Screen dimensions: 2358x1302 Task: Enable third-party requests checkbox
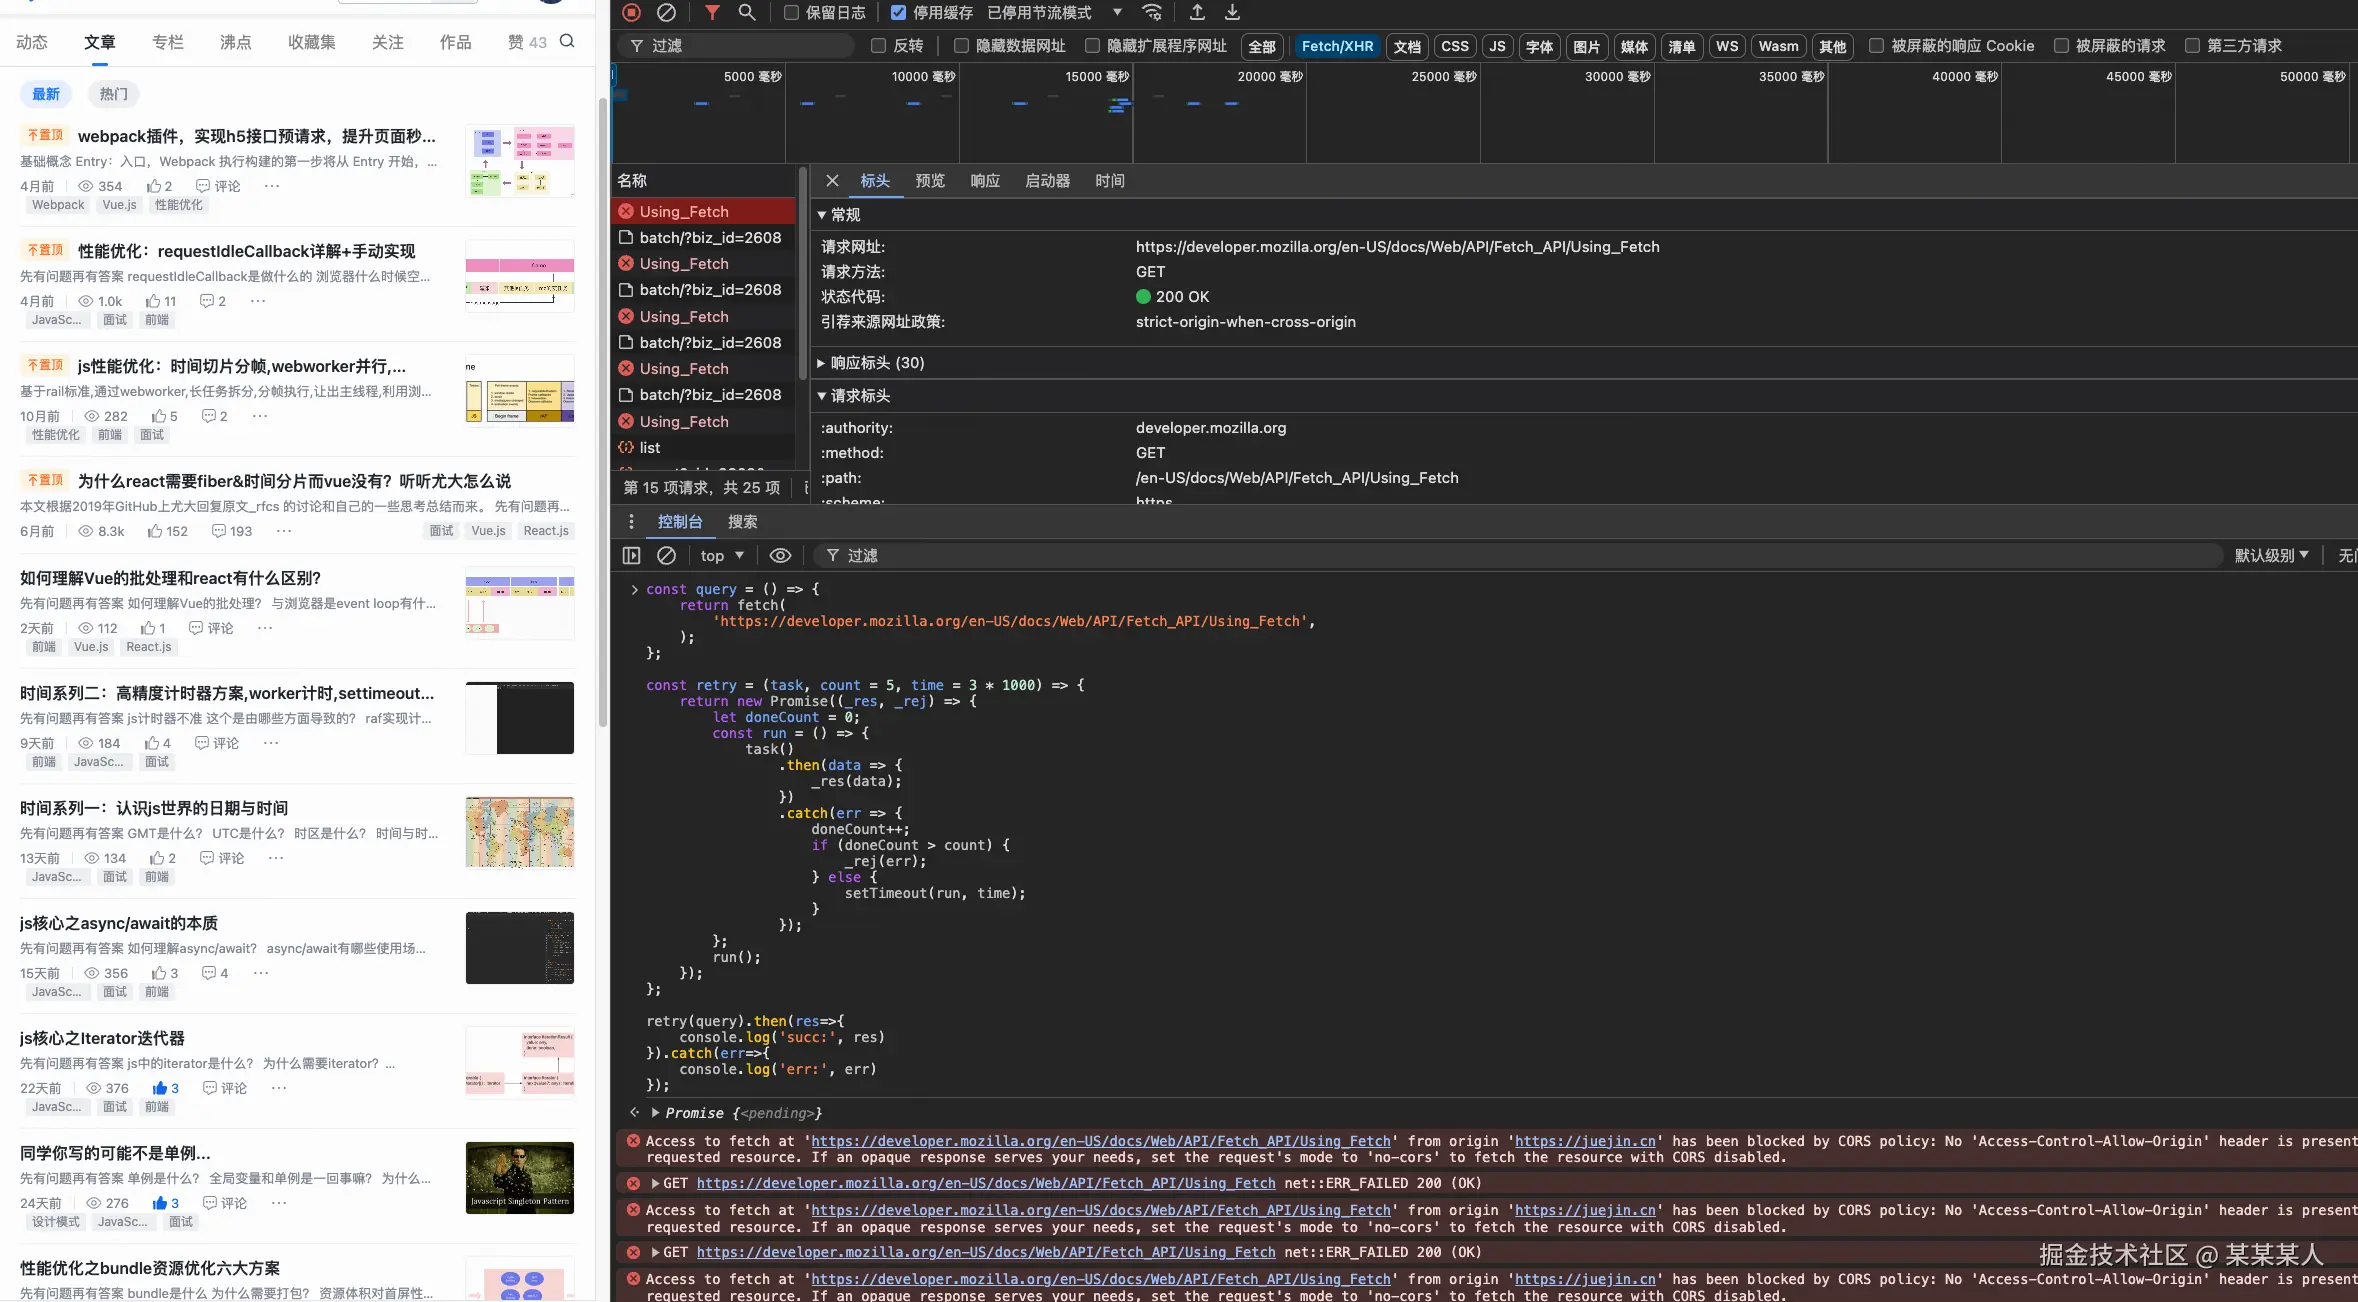(2192, 46)
